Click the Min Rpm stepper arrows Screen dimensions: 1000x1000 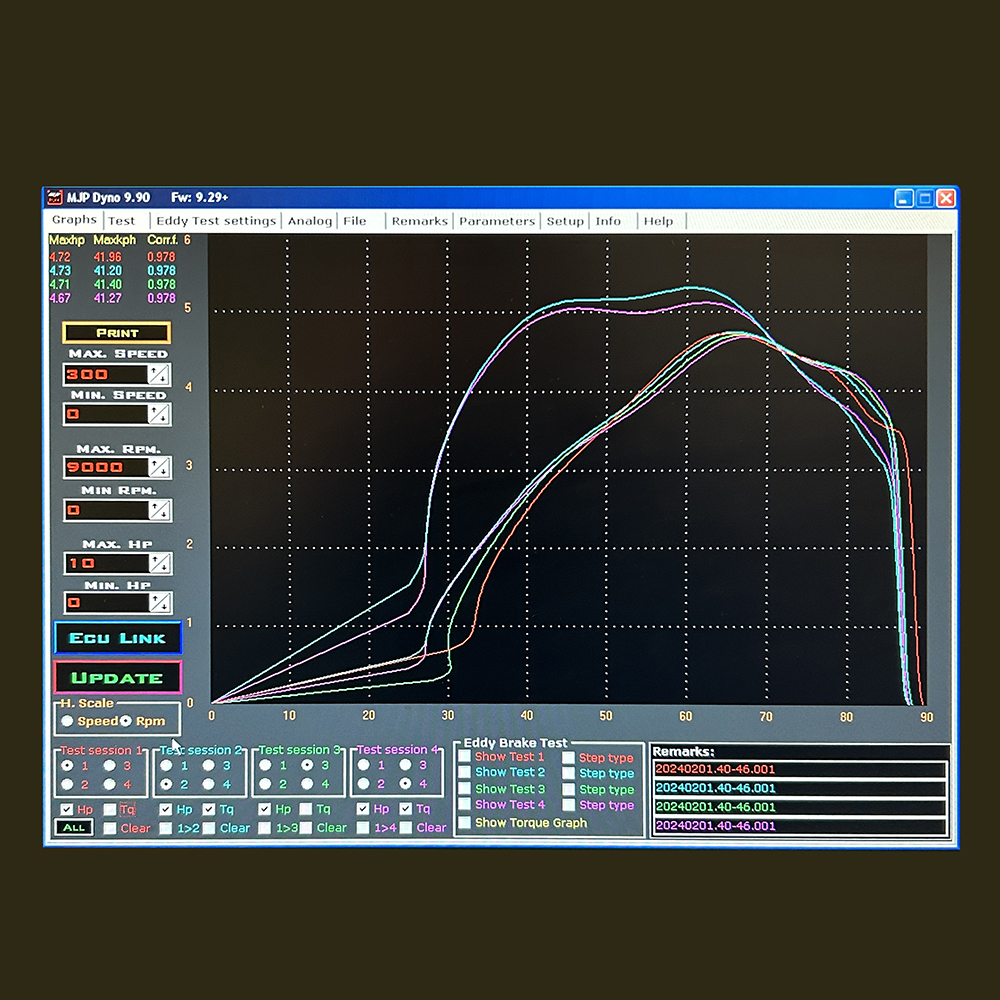(159, 510)
